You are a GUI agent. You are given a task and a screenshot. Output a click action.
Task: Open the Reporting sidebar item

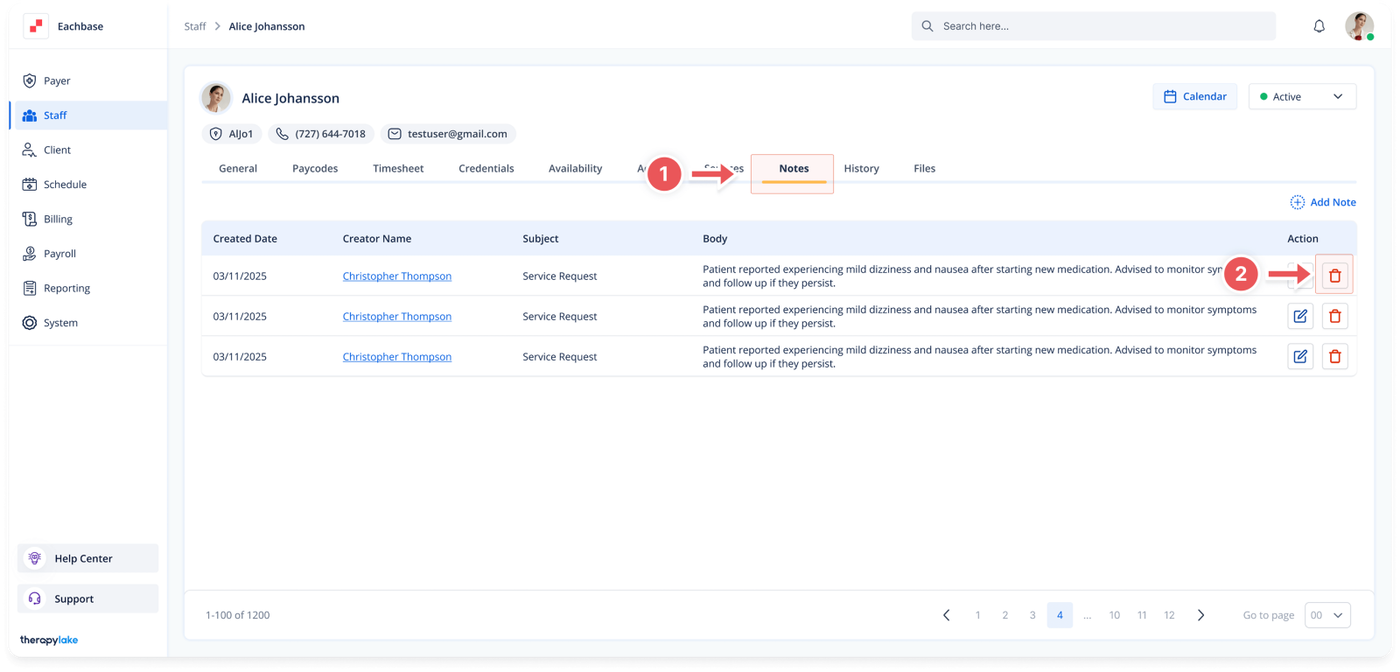[66, 288]
